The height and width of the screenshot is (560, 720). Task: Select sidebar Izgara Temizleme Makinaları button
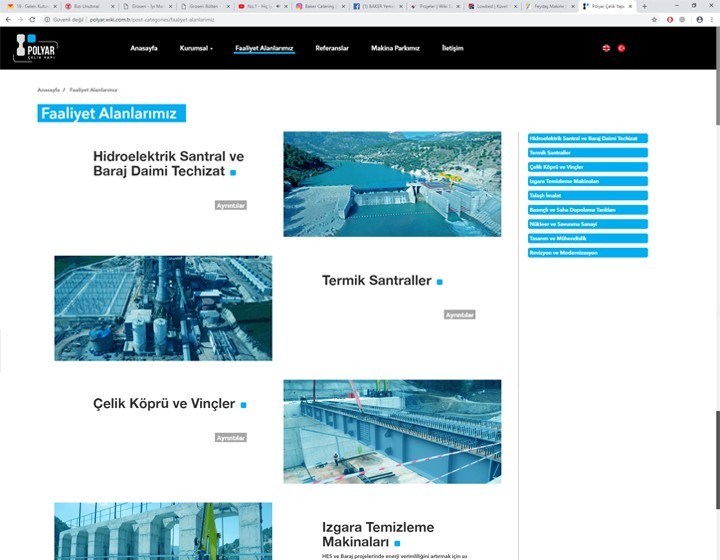point(588,181)
